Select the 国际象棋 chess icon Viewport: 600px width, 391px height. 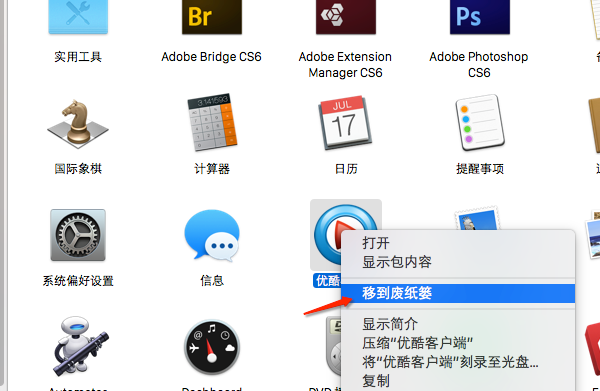coord(78,124)
